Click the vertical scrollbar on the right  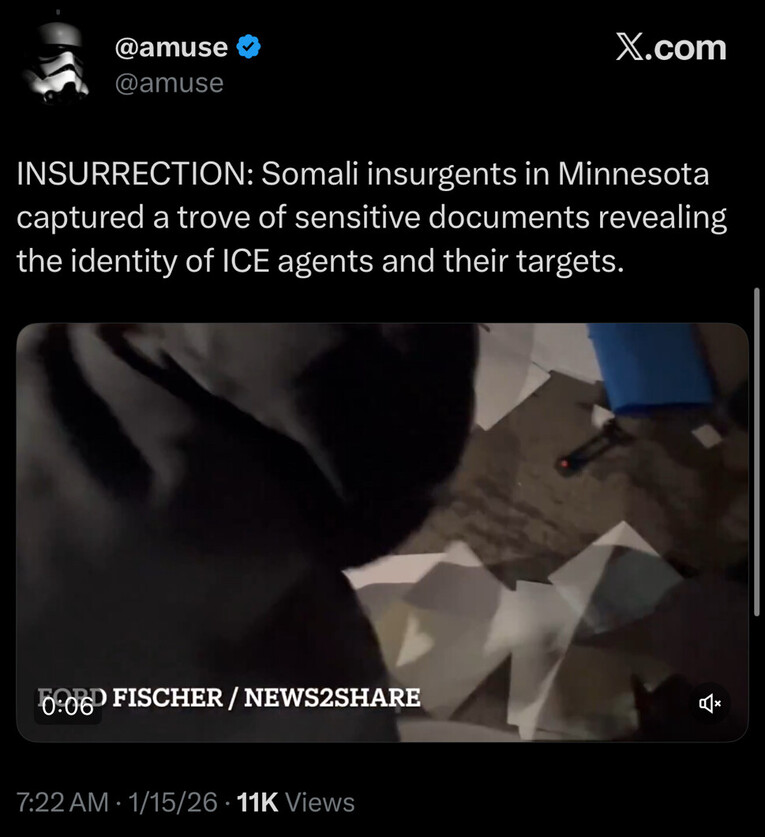click(756, 452)
